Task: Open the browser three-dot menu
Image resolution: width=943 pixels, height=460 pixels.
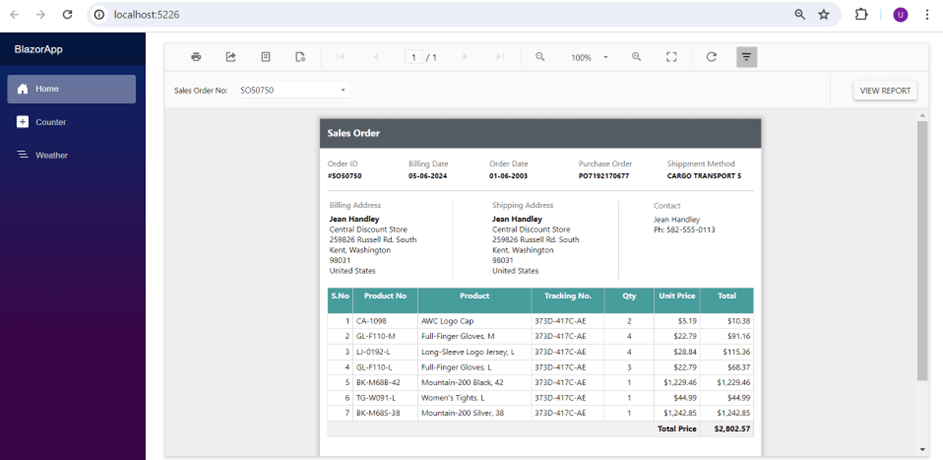Action: pyautogui.click(x=927, y=14)
